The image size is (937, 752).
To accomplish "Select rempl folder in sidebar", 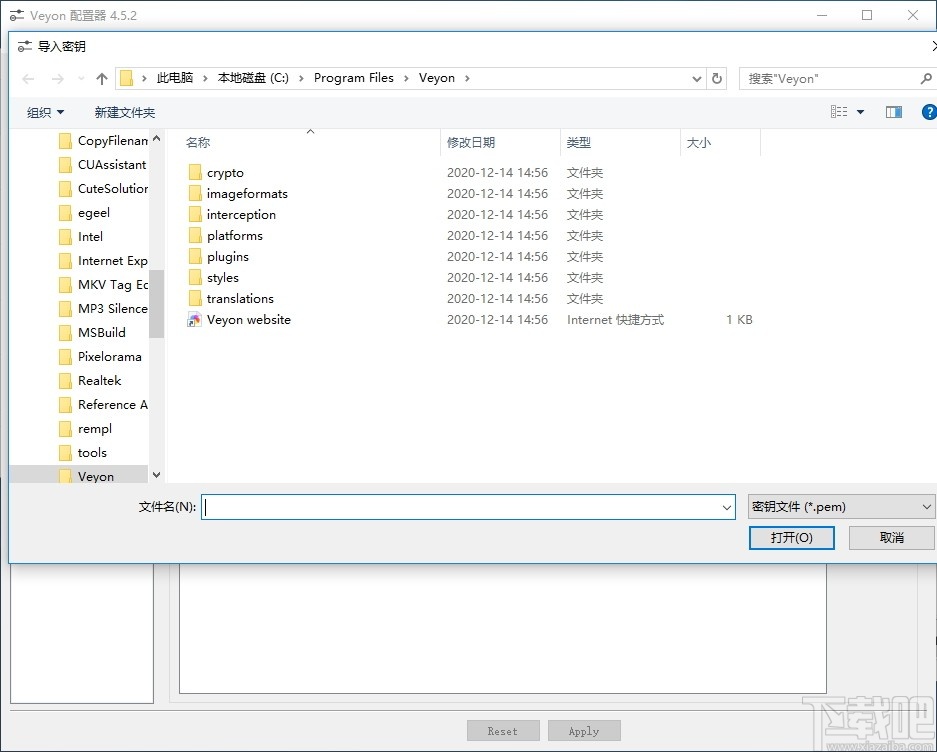I will coord(85,429).
